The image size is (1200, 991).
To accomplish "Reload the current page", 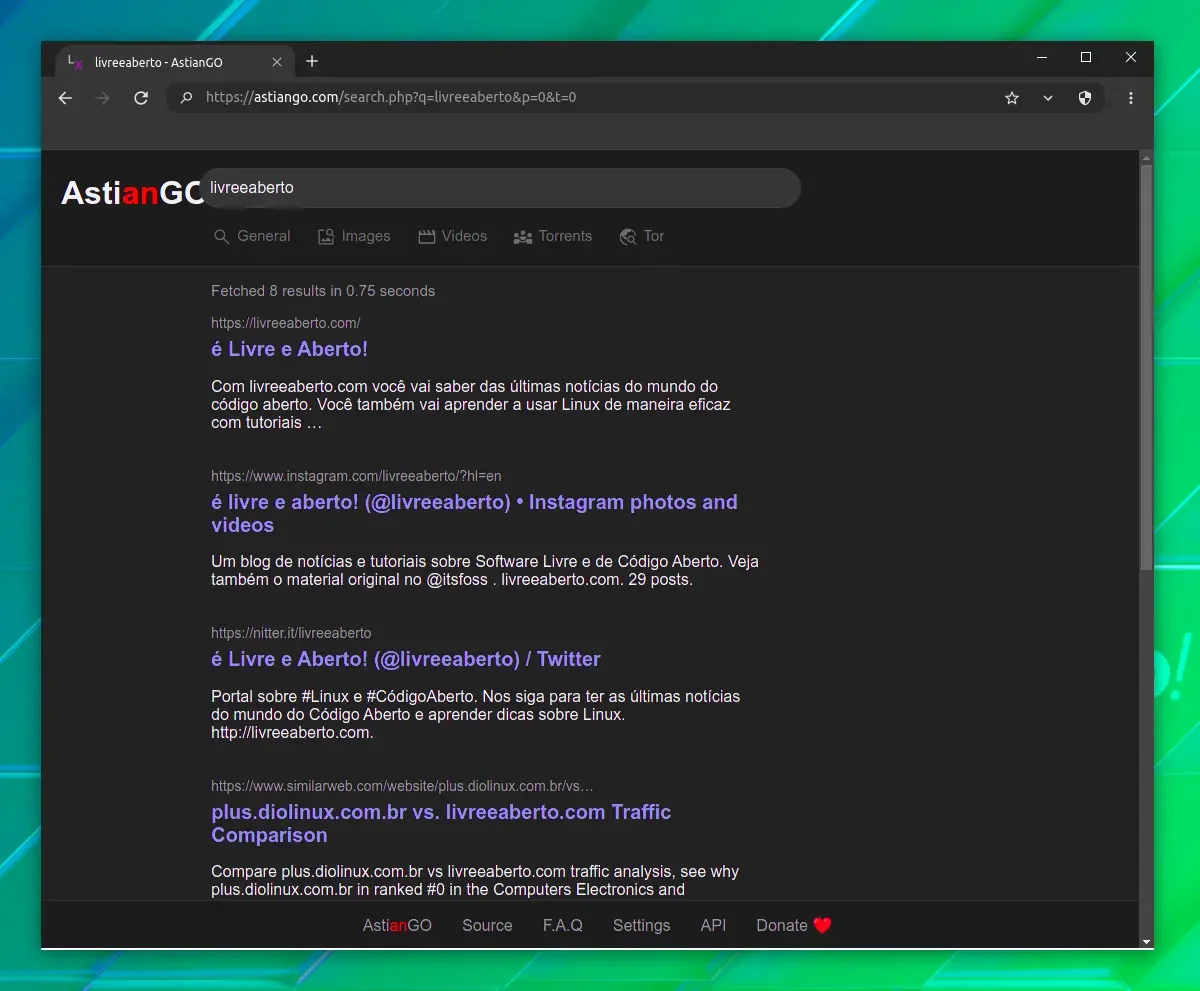I will tap(141, 98).
